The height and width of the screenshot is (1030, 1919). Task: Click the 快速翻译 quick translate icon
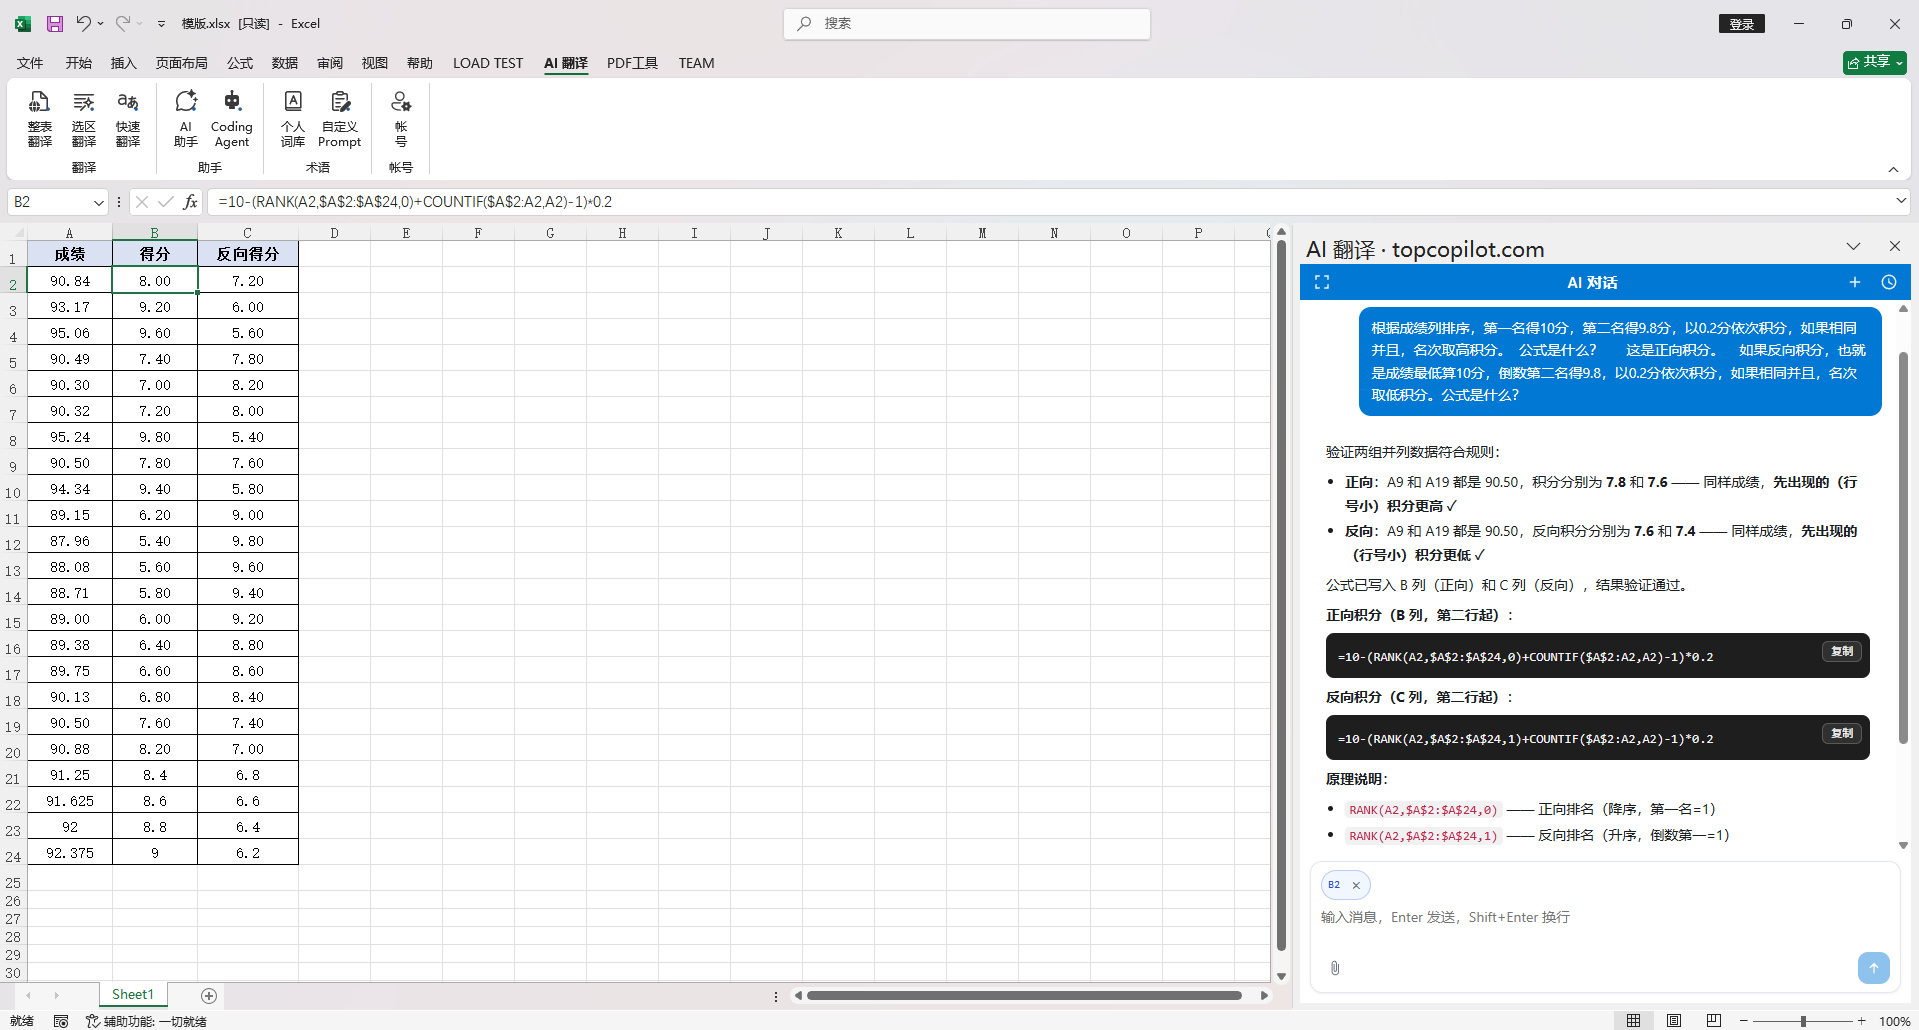tap(128, 119)
